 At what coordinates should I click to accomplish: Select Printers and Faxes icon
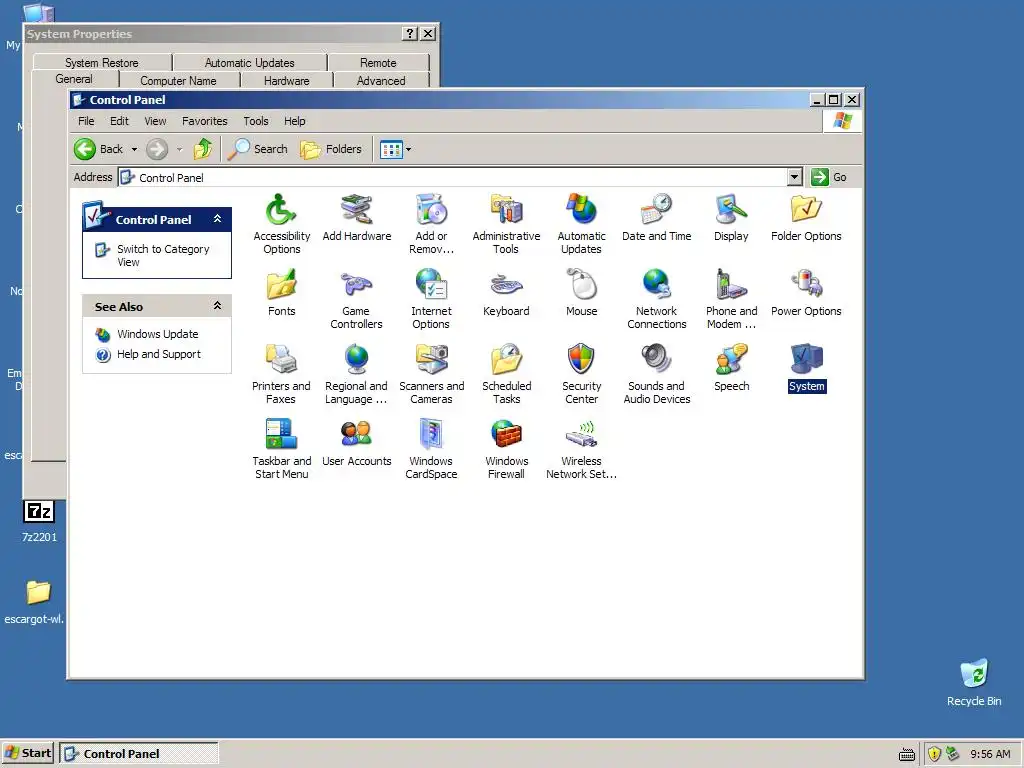click(281, 374)
